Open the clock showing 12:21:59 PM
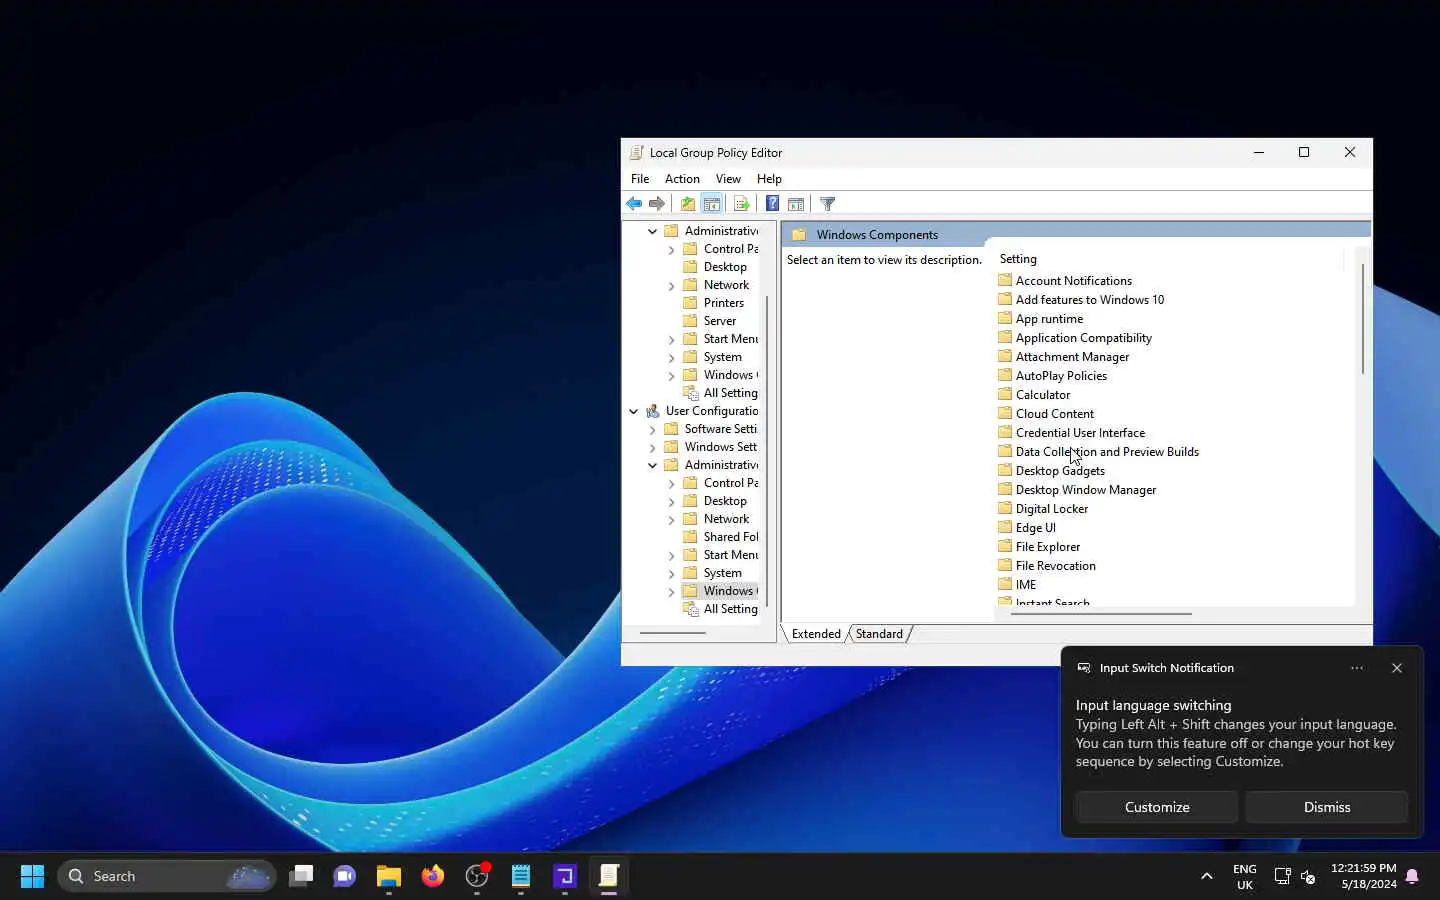This screenshot has height=900, width=1440. tap(1363, 876)
